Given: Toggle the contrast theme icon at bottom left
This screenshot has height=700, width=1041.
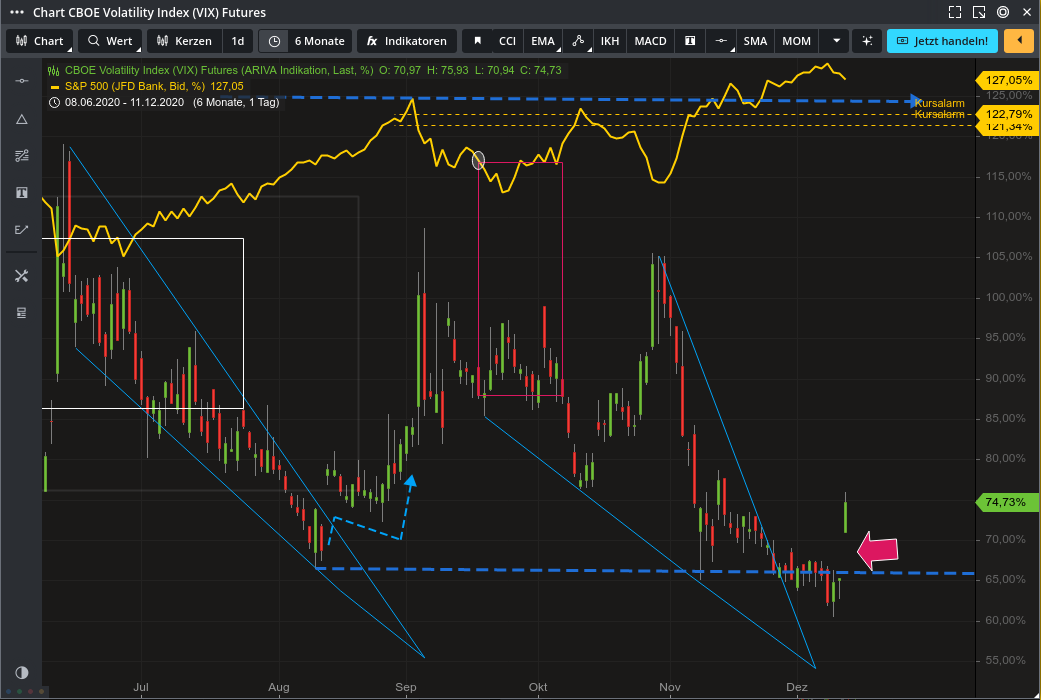Looking at the screenshot, I should [21, 672].
